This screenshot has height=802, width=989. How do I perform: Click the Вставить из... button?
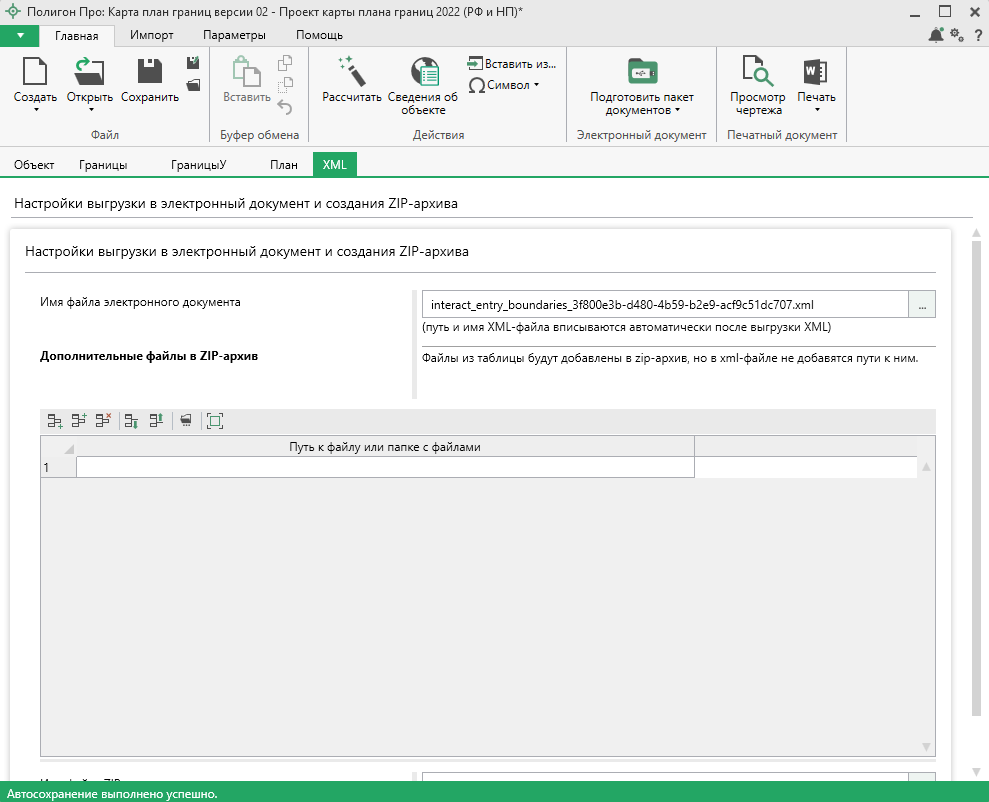pos(511,64)
